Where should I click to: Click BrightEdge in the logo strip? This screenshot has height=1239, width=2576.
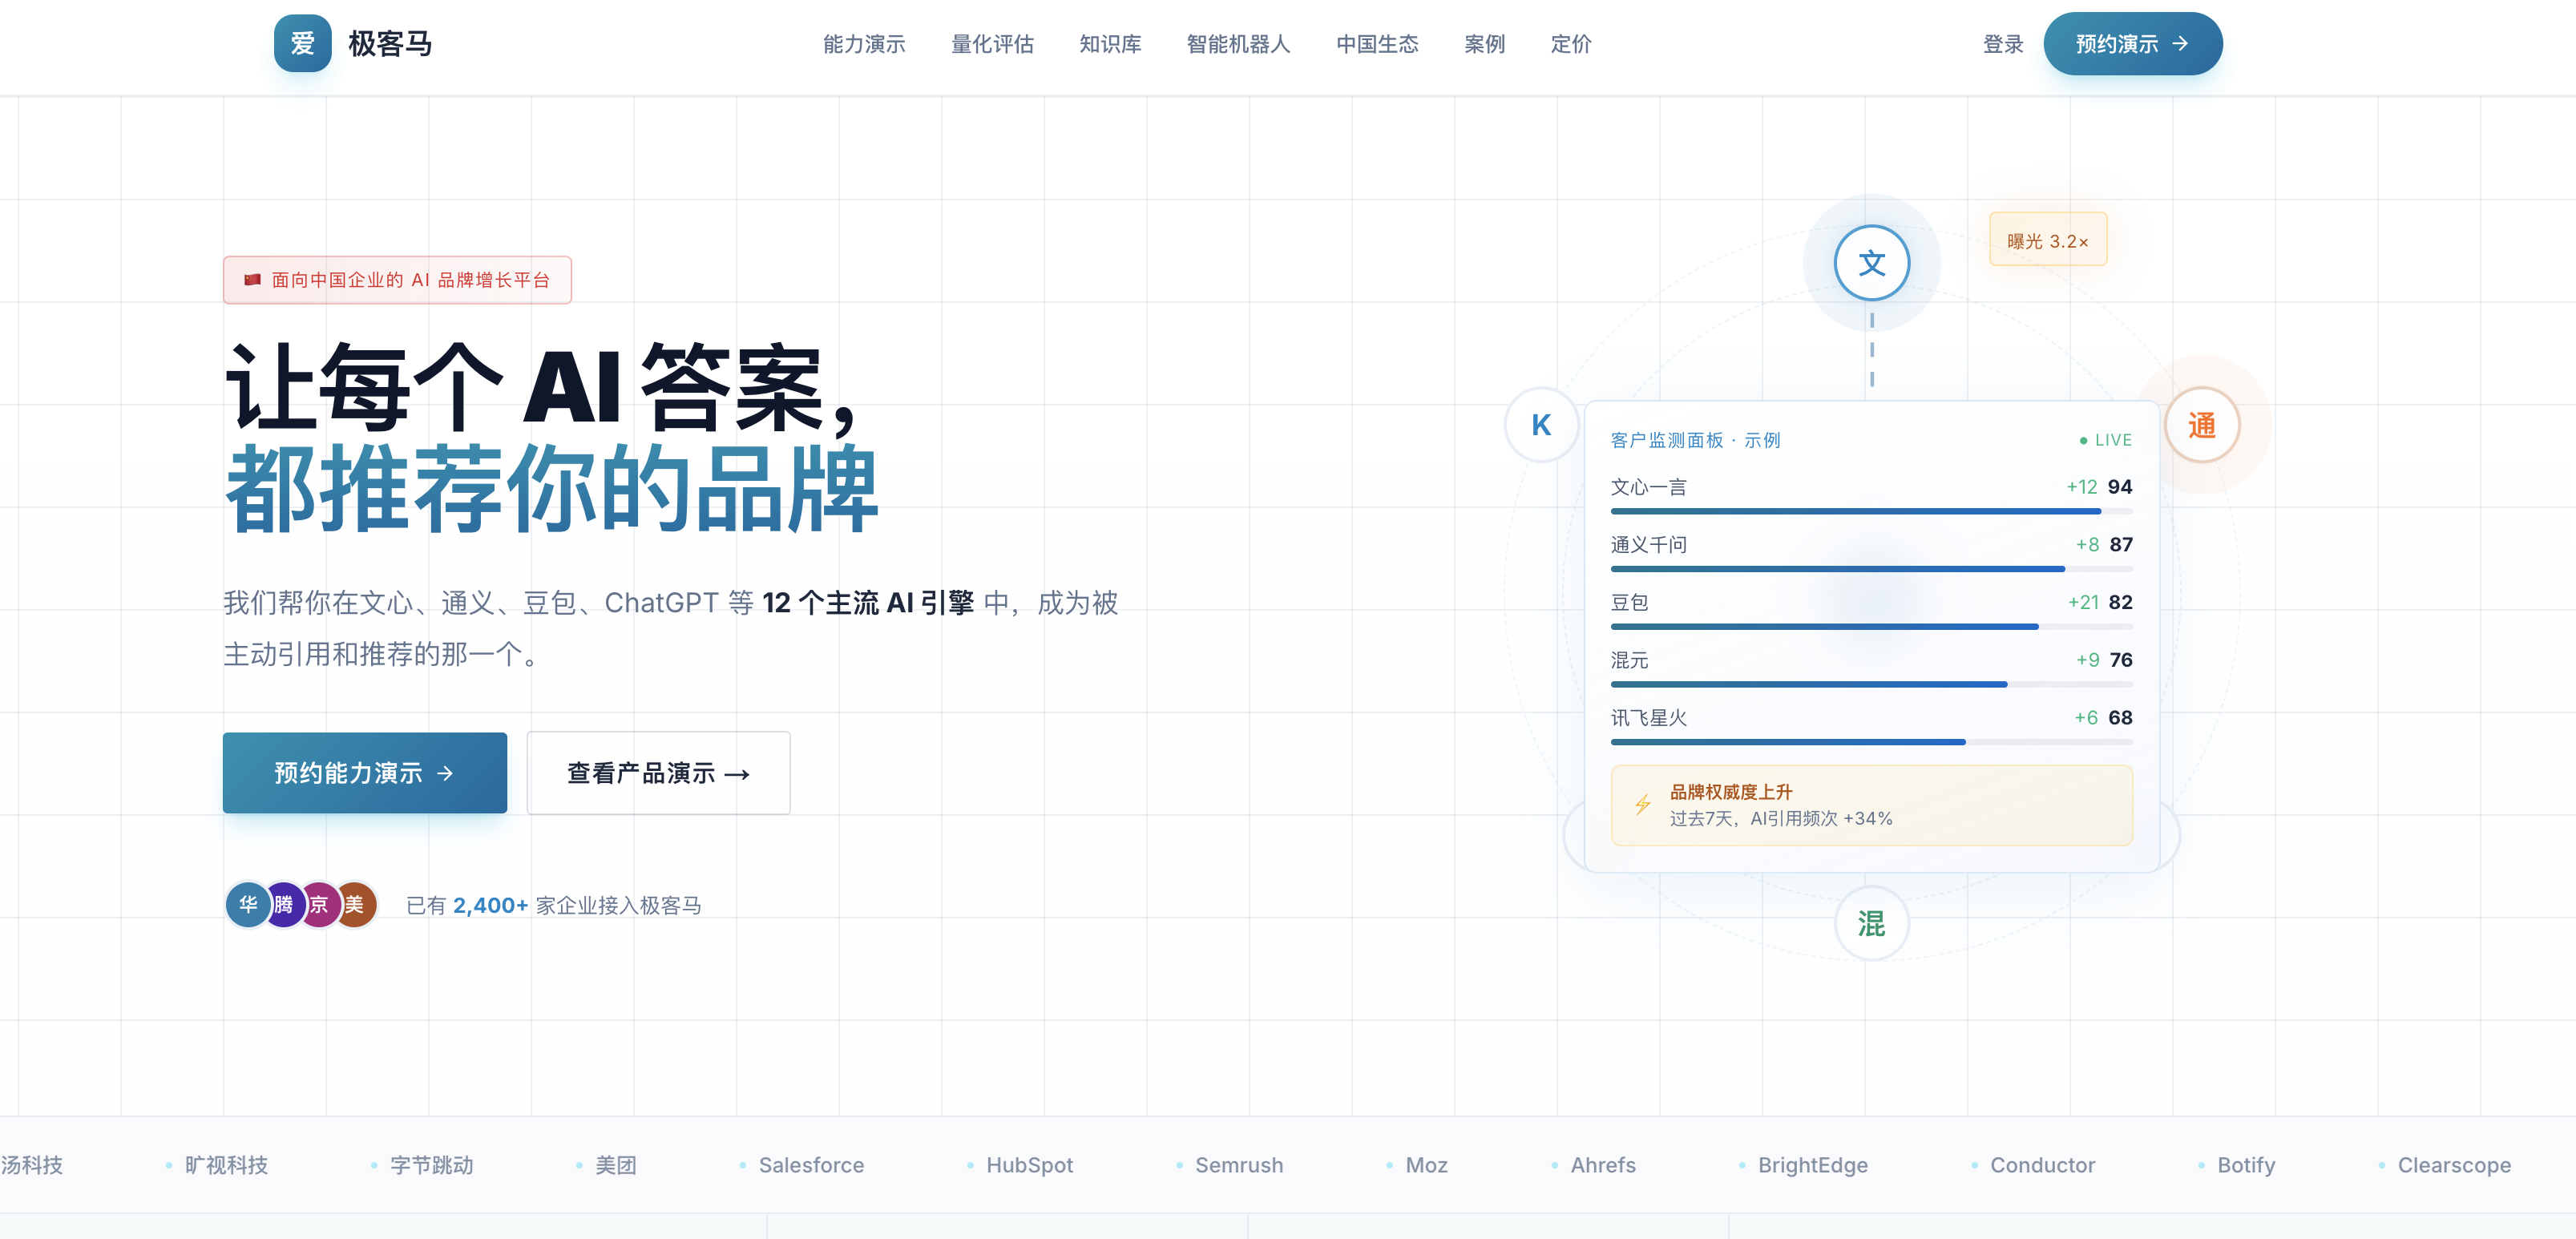(1812, 1165)
